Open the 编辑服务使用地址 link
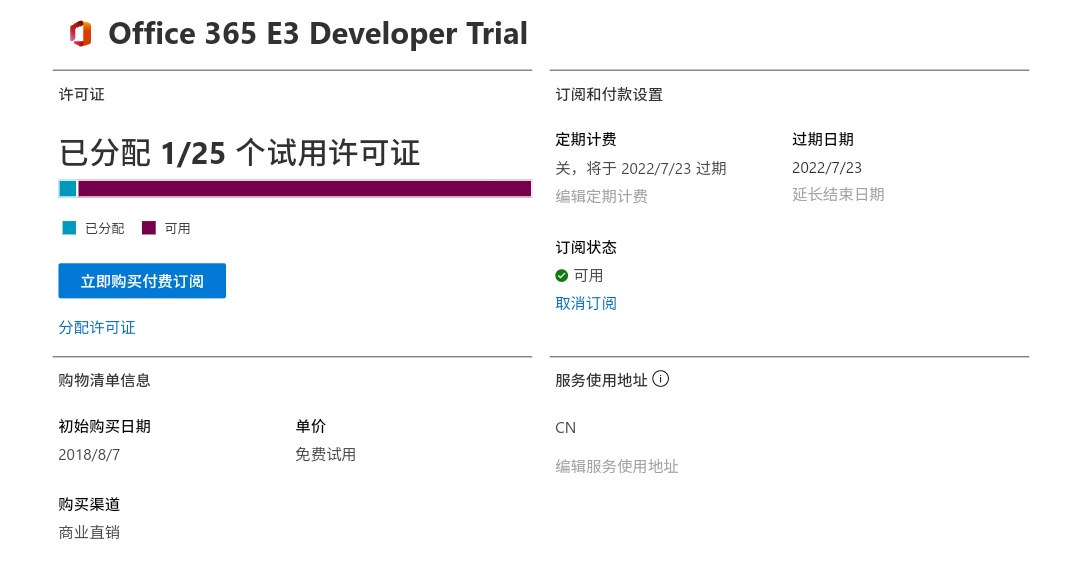 [617, 467]
